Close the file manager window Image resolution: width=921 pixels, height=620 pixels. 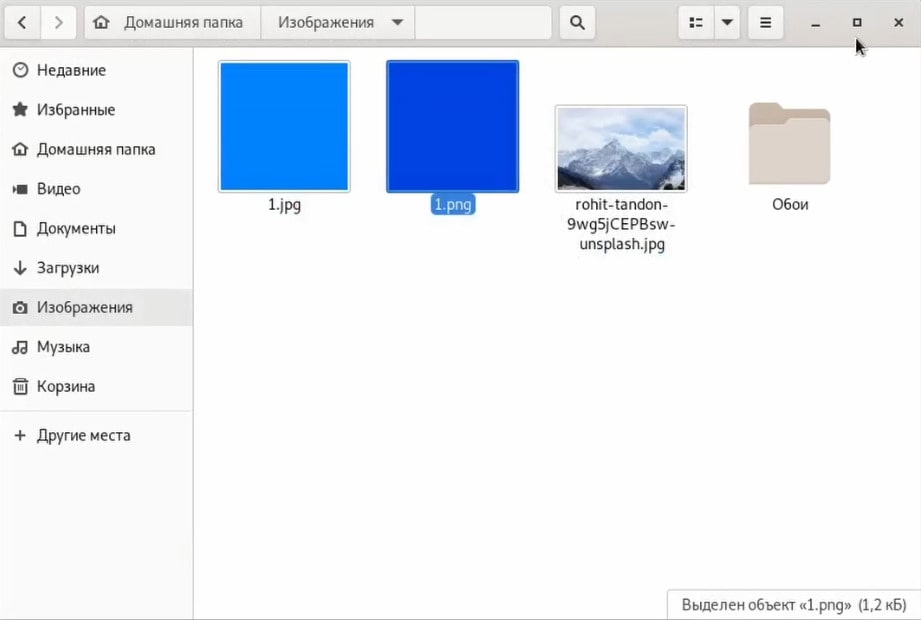pyautogui.click(x=899, y=23)
